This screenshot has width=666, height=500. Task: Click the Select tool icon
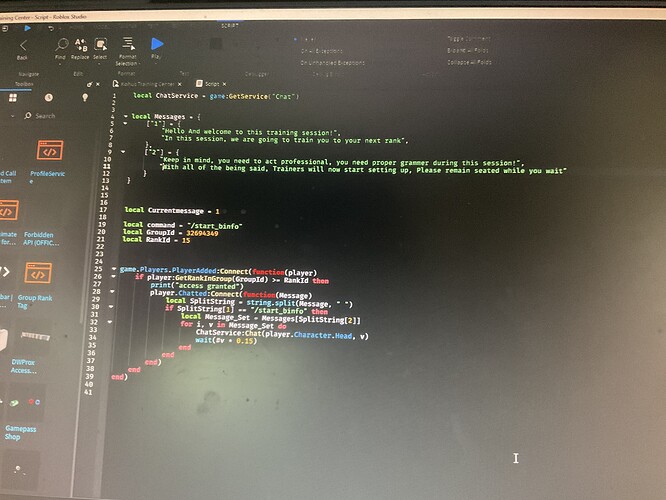(x=101, y=44)
